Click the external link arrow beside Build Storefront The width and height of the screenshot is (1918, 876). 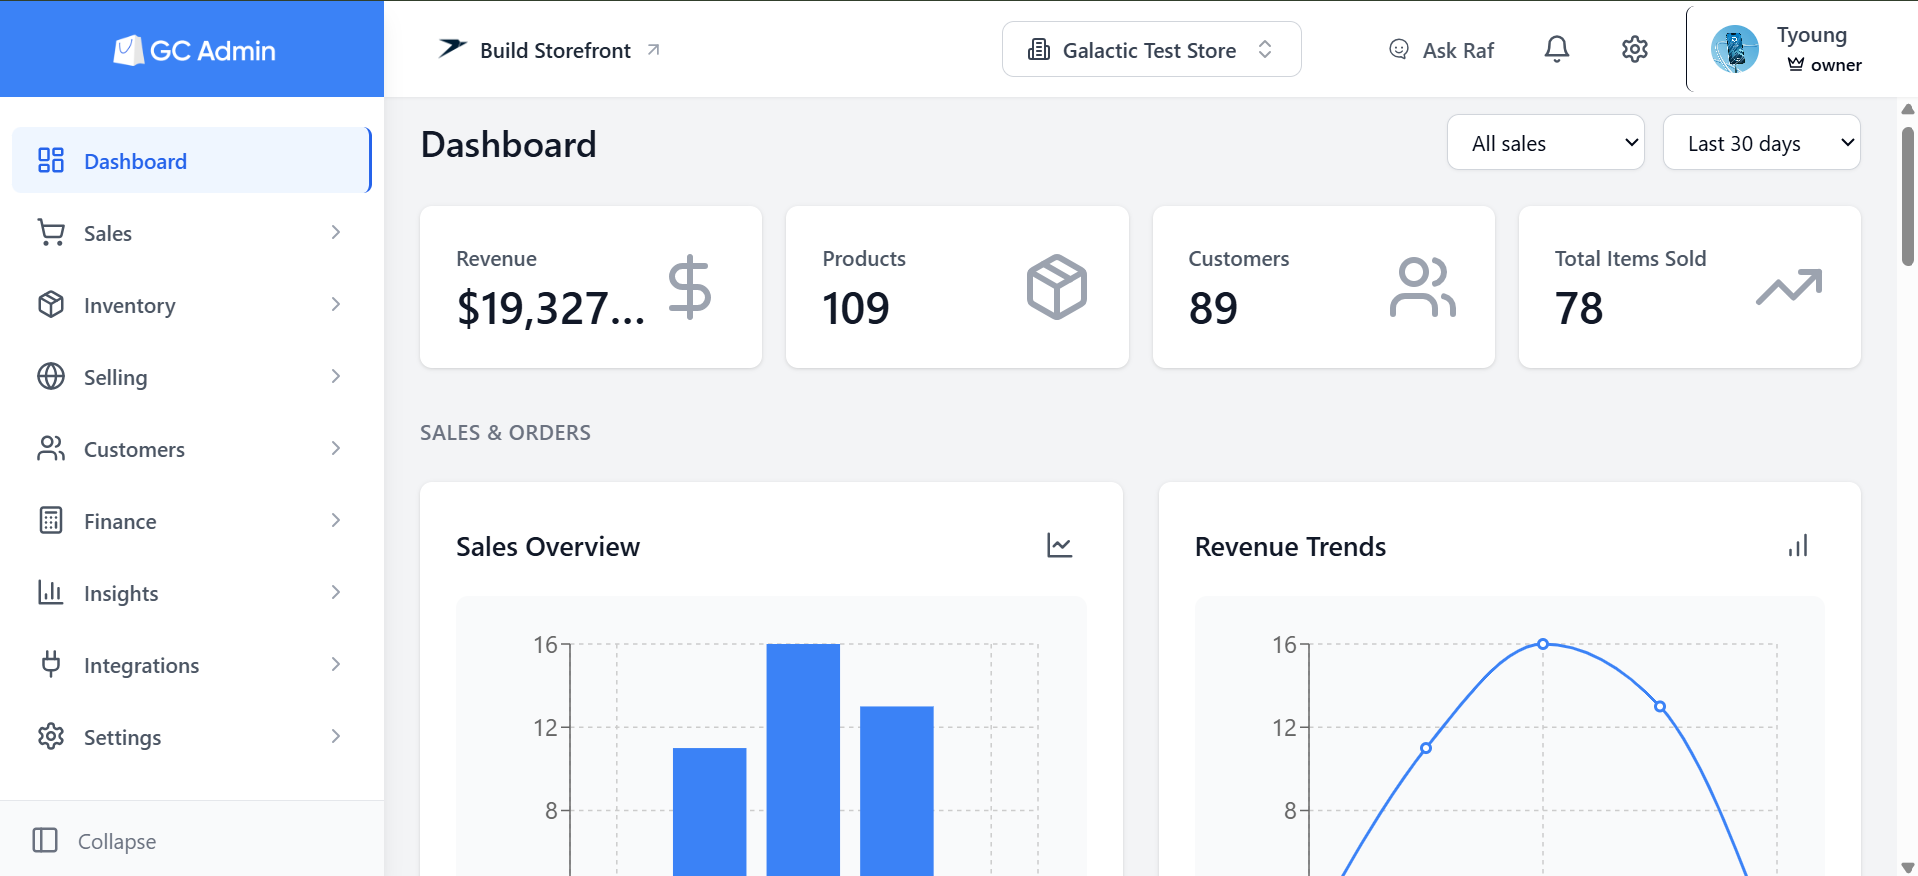click(x=653, y=49)
